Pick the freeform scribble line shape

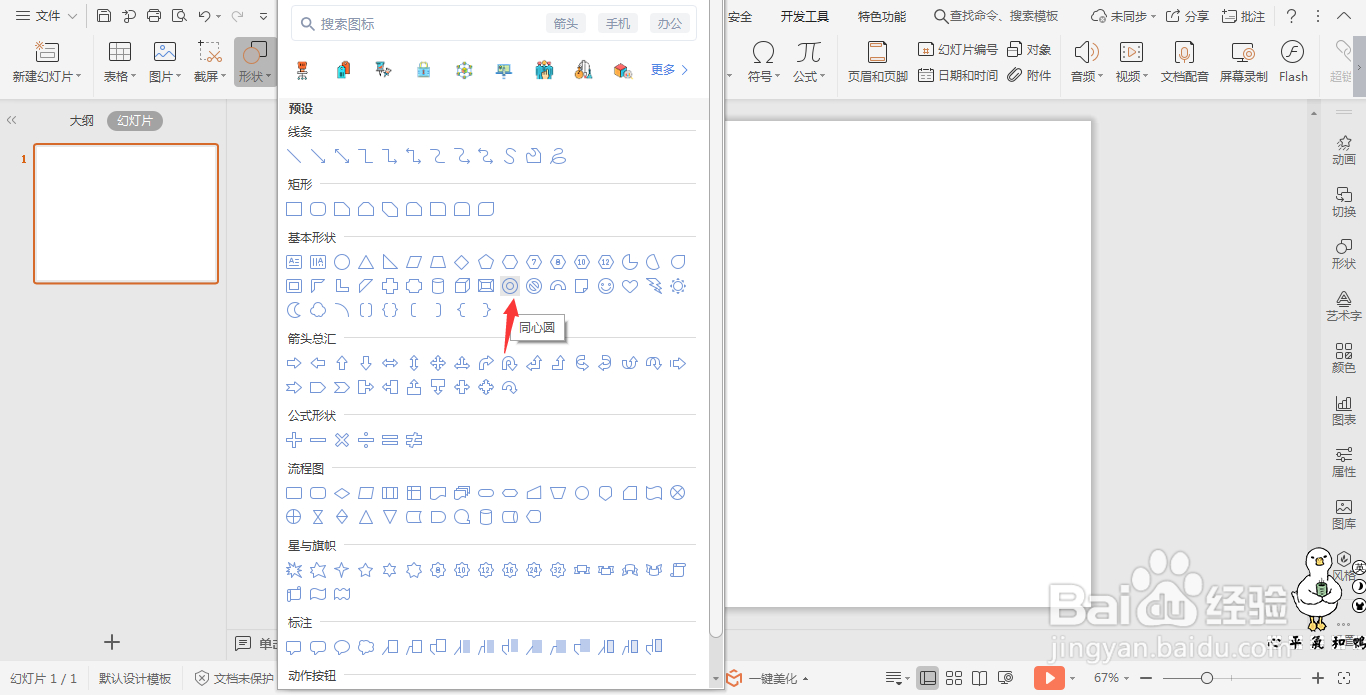coord(558,156)
